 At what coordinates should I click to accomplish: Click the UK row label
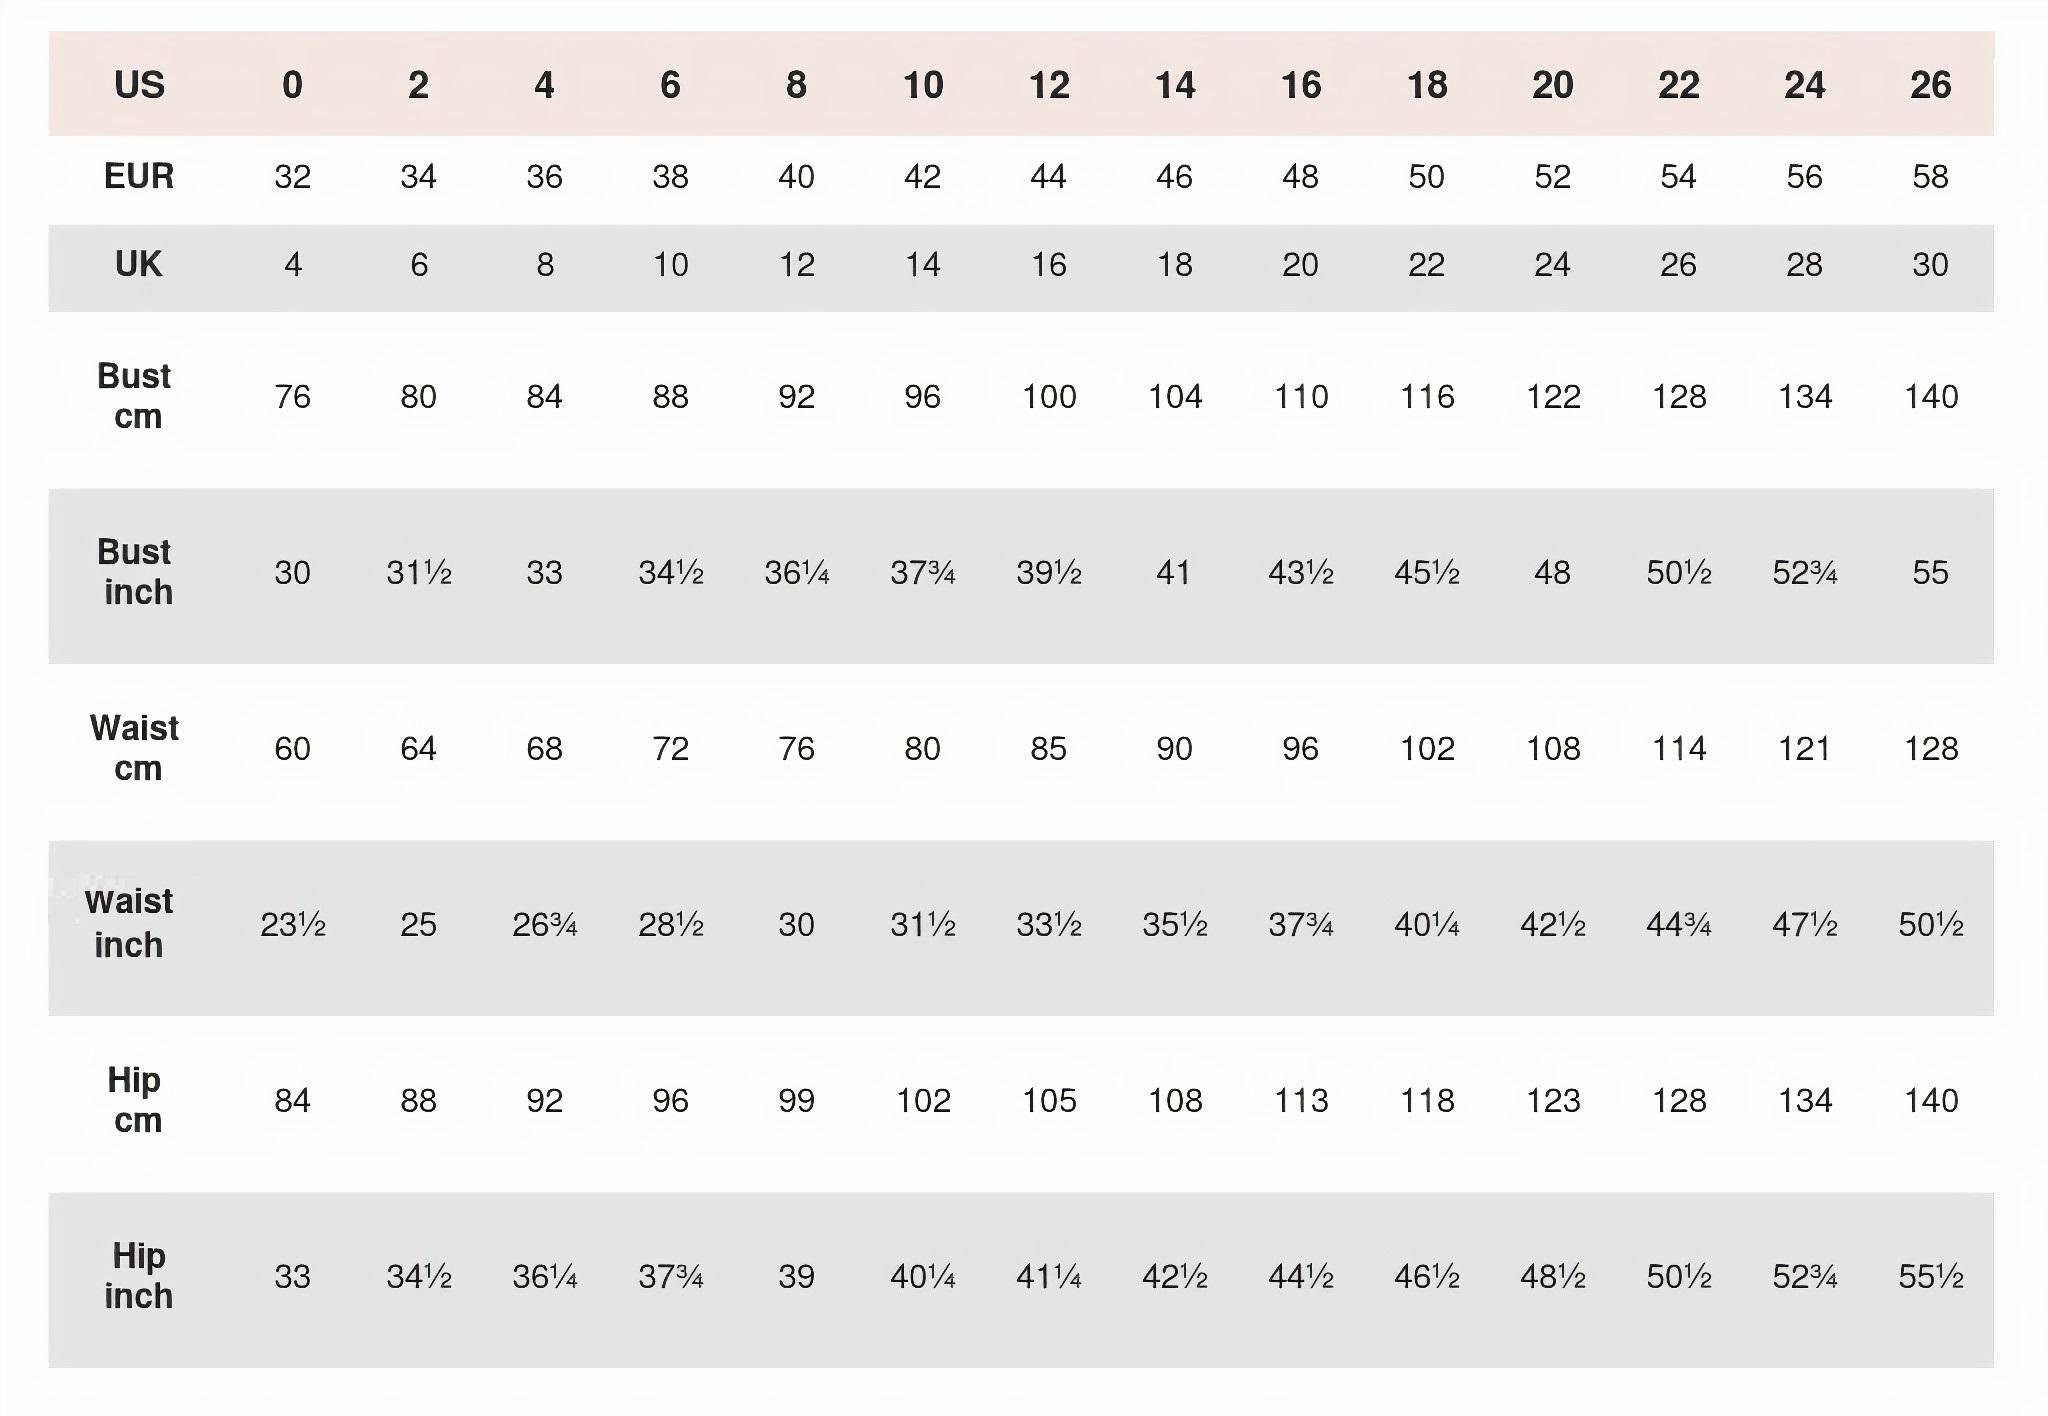[x=139, y=264]
